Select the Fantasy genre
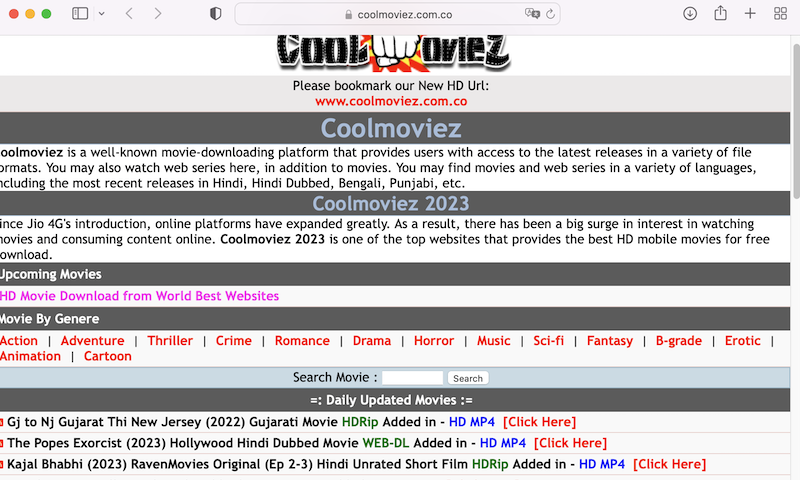 (x=610, y=341)
